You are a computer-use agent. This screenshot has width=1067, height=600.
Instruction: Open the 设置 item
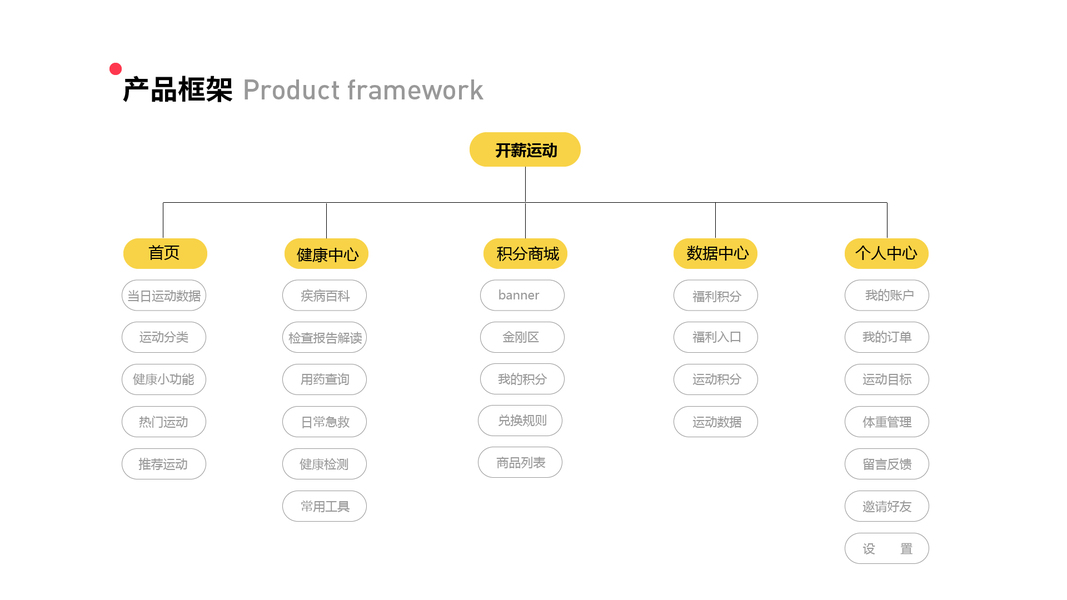(887, 549)
